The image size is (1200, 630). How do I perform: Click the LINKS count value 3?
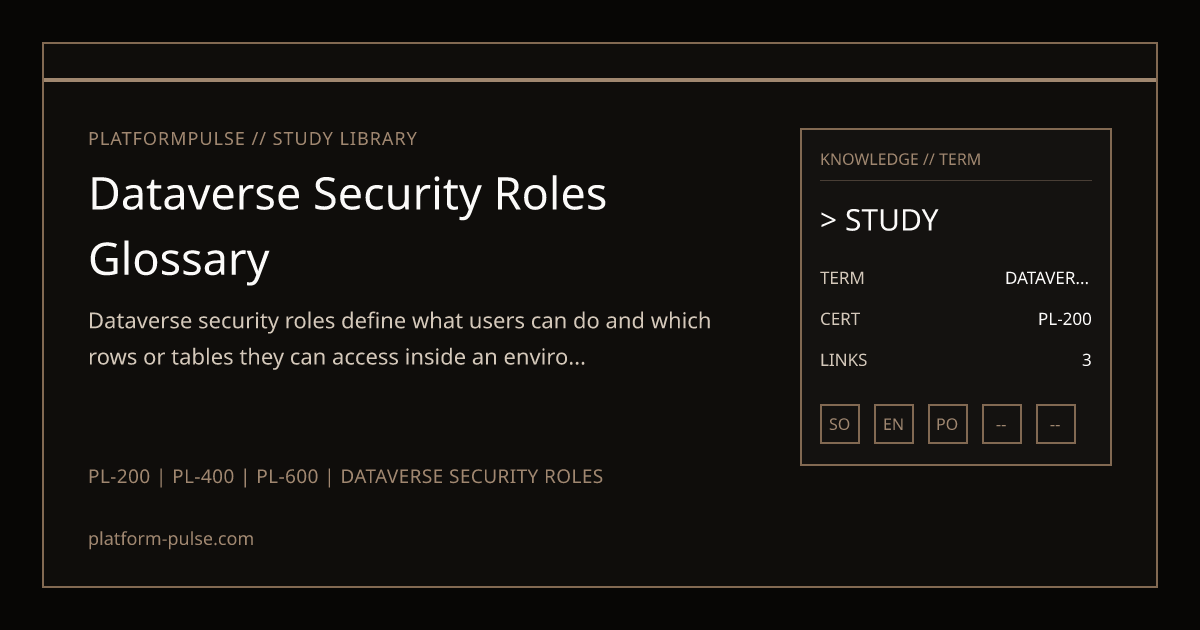1087,360
